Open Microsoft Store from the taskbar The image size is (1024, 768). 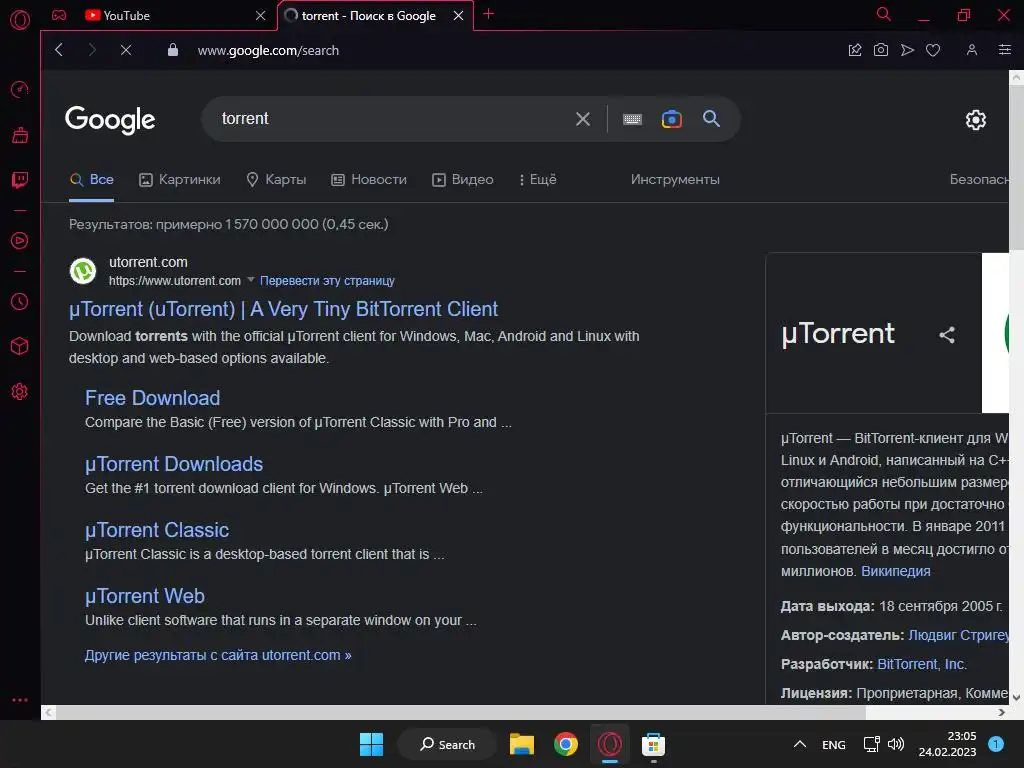[x=653, y=744]
